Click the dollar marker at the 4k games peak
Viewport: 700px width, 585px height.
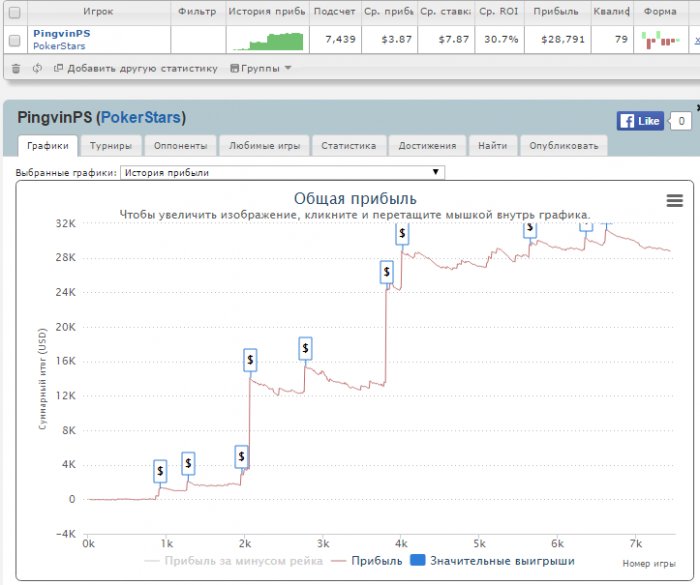point(402,234)
